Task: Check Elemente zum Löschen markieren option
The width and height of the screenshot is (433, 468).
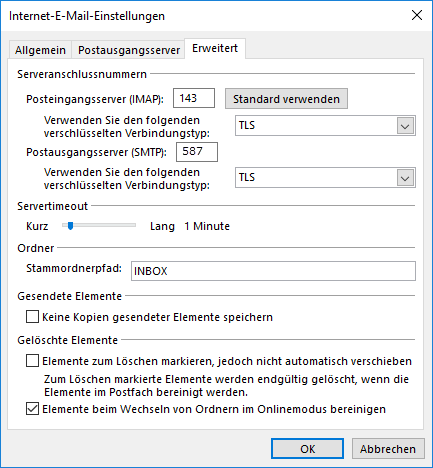Action: 32,361
